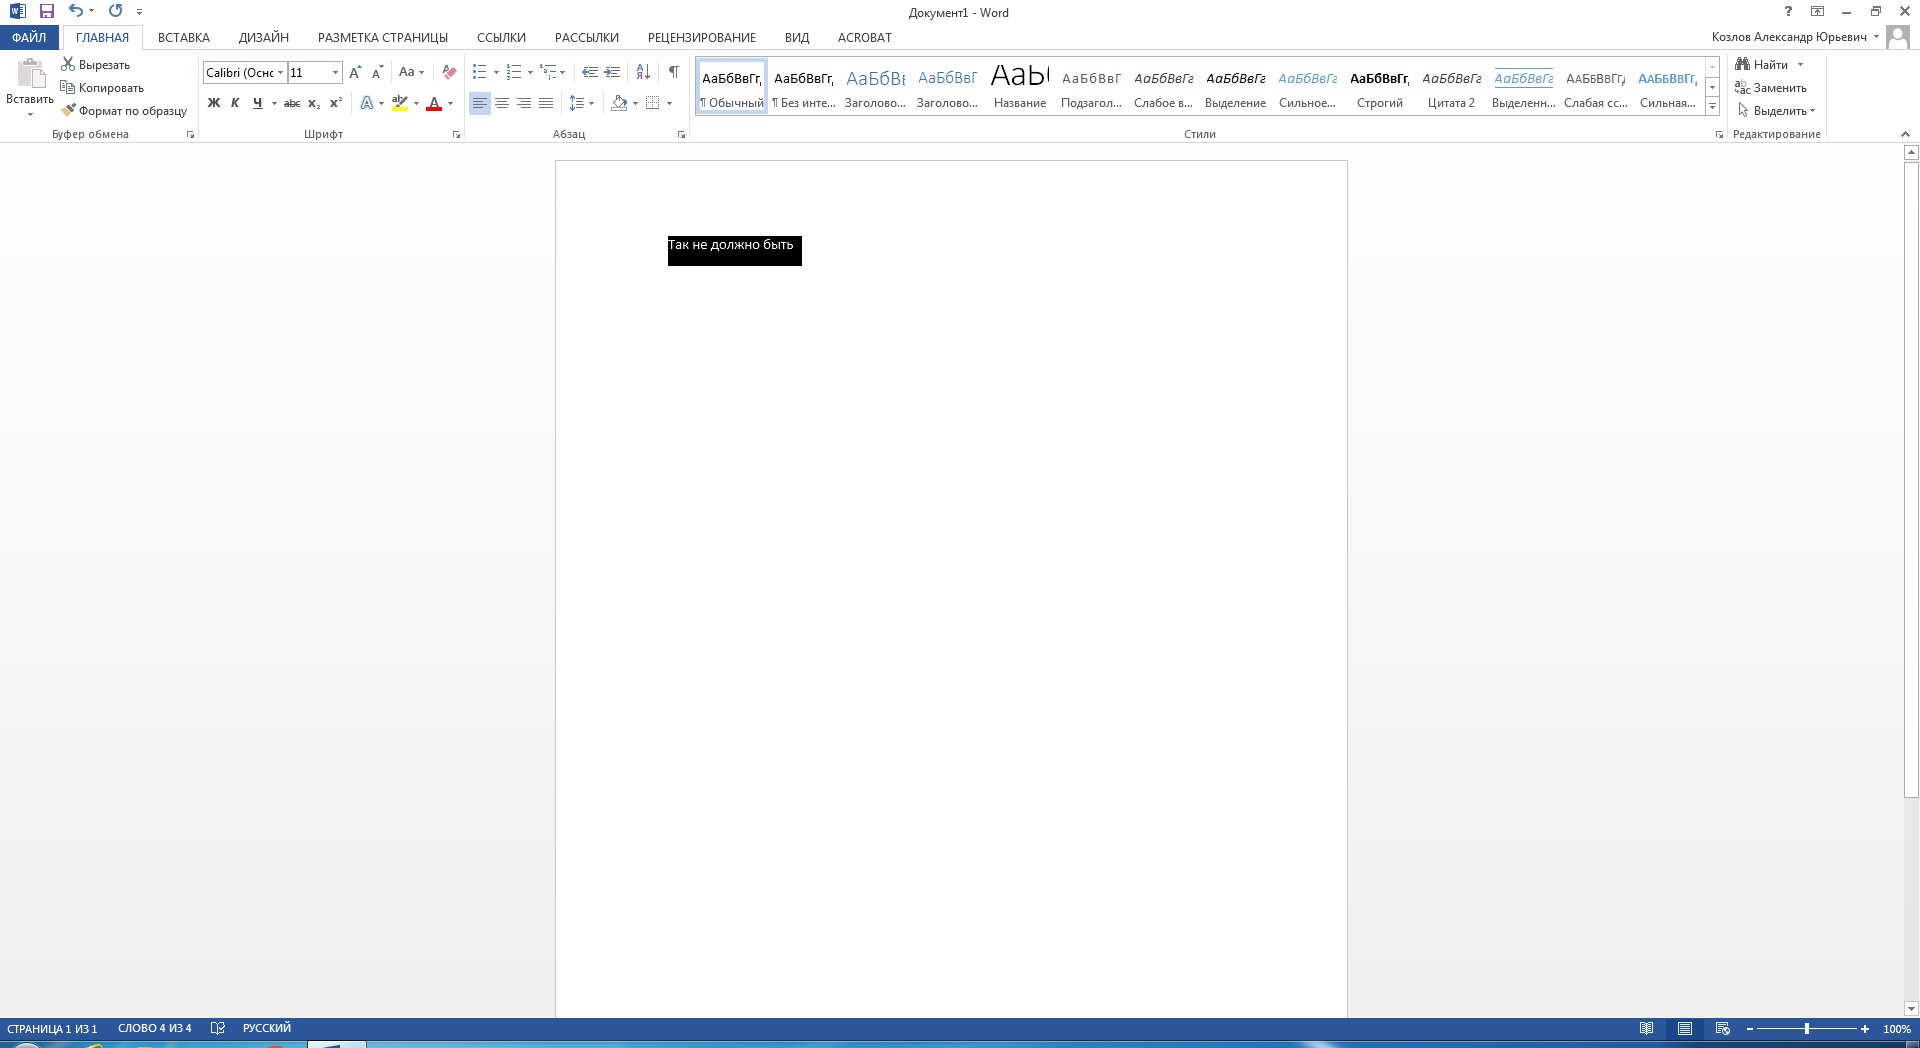Copy selection with Копировать

[102, 88]
